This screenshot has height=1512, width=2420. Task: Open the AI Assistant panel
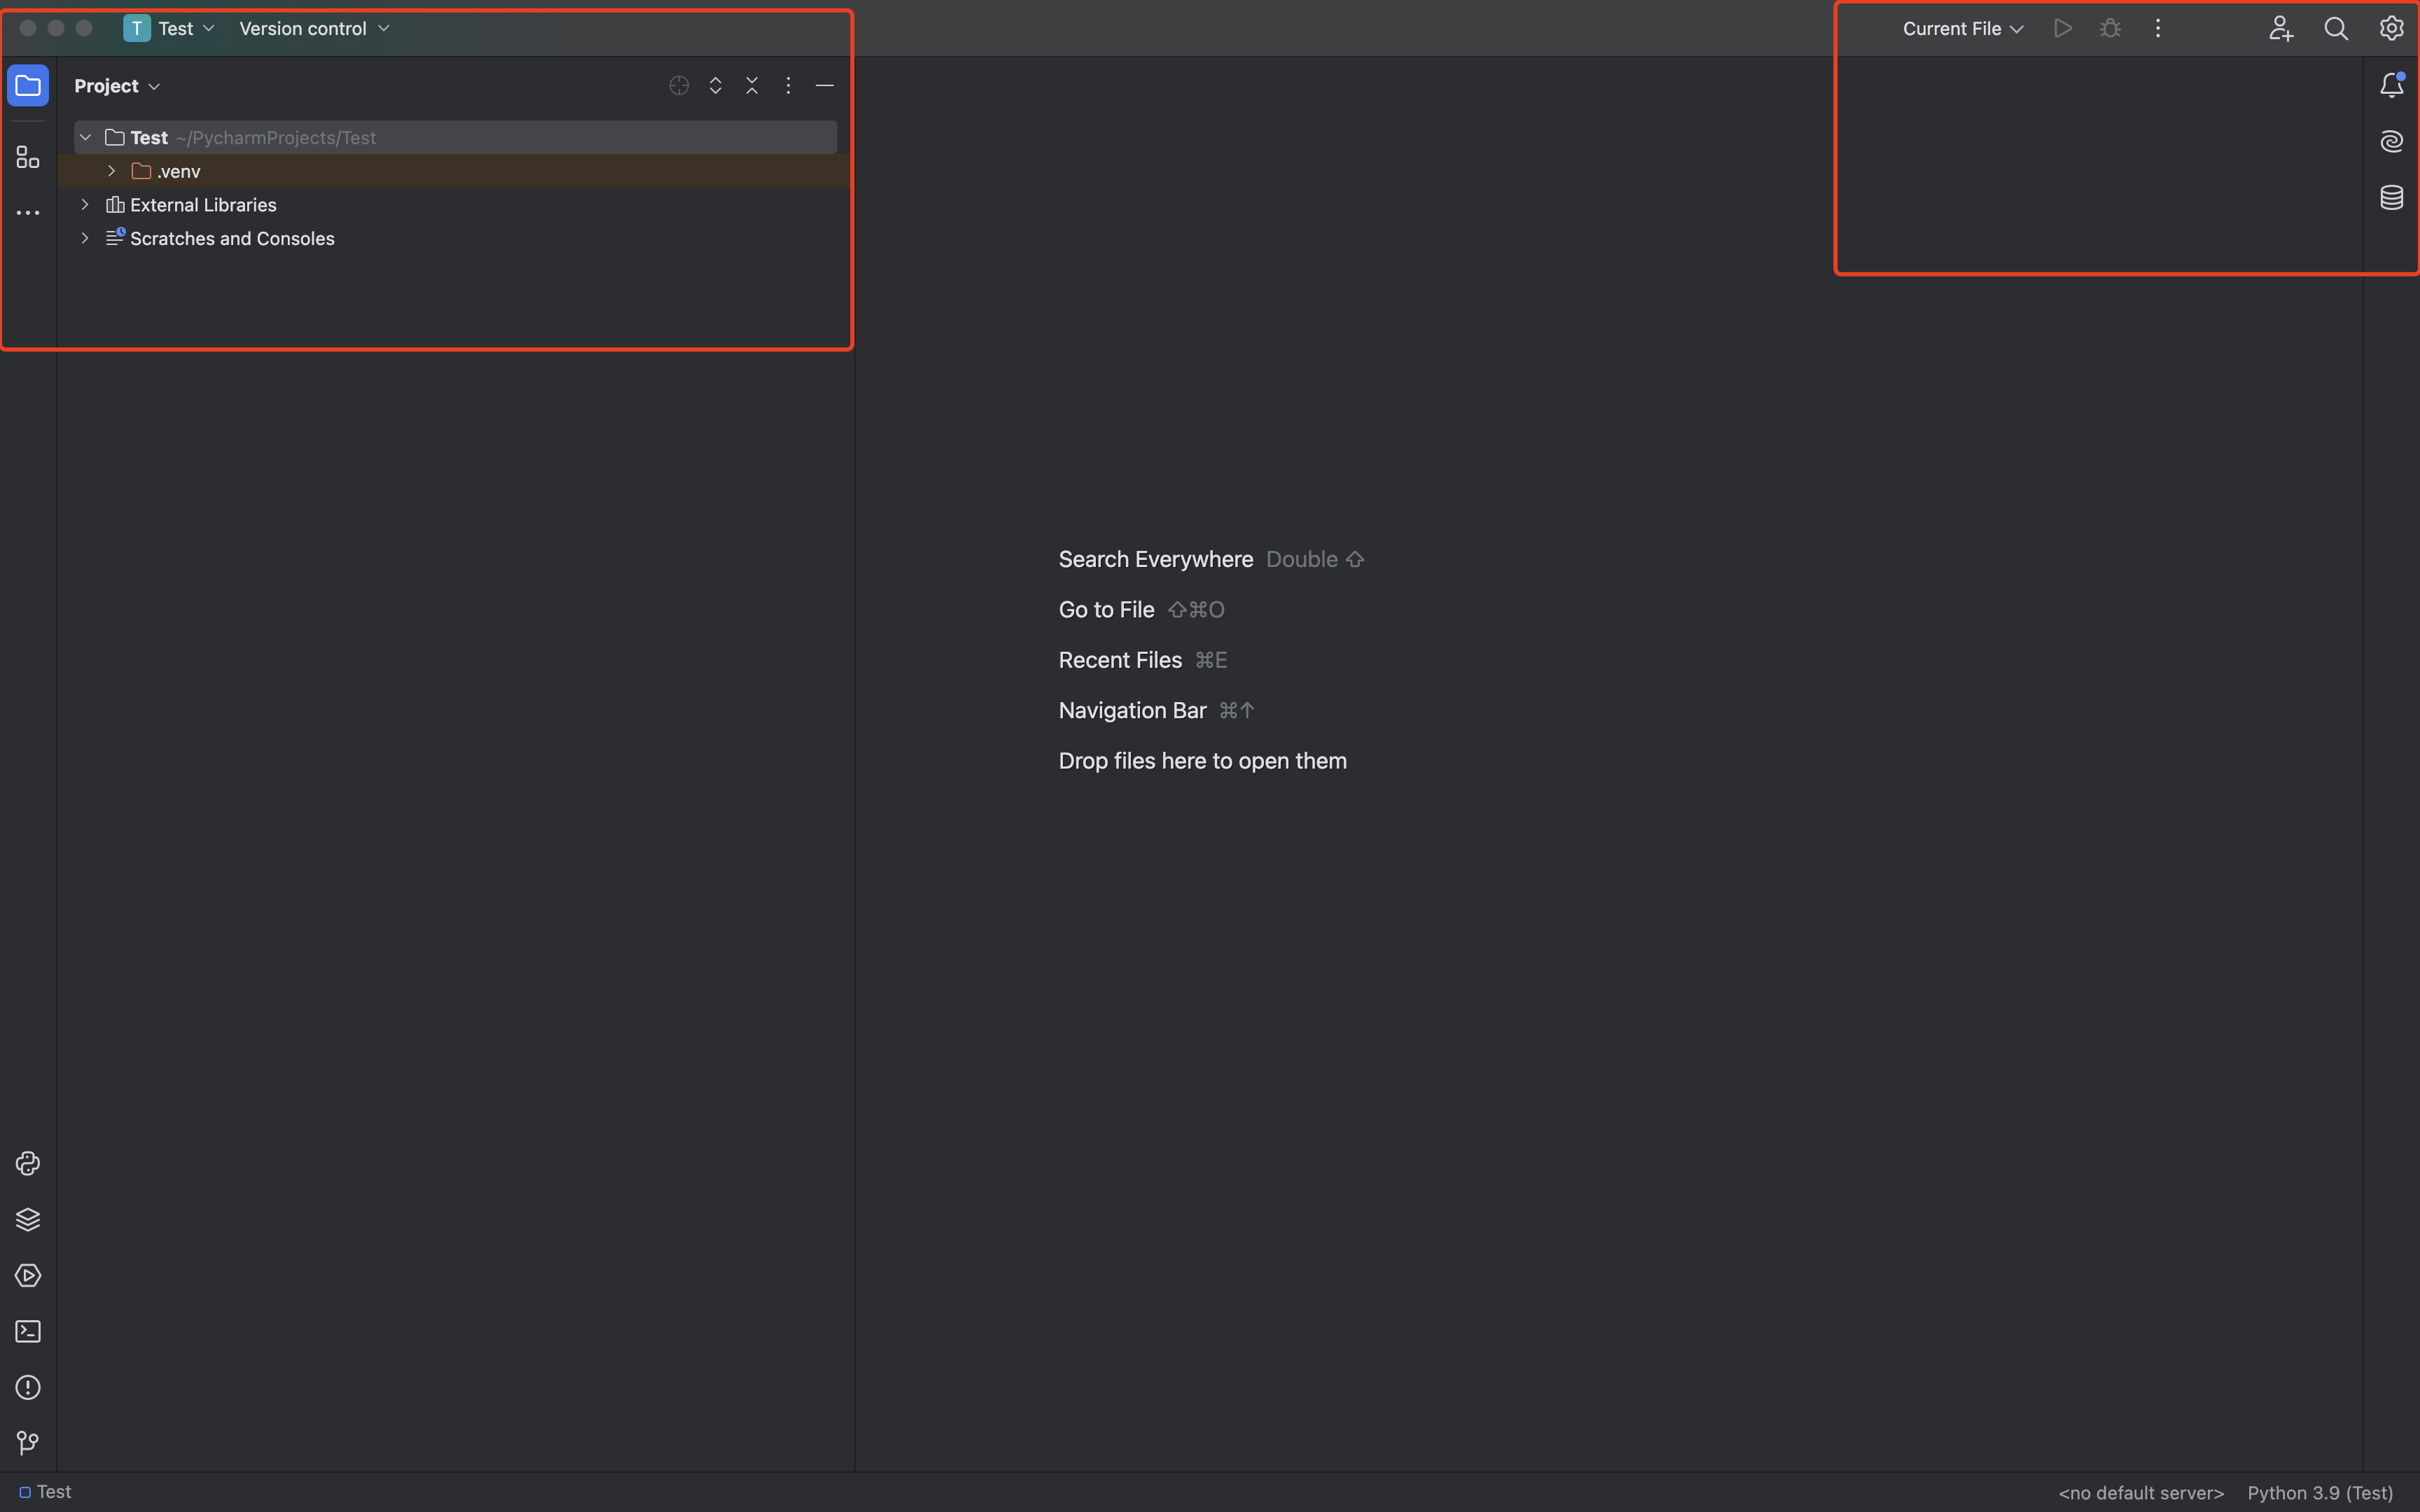click(2391, 141)
